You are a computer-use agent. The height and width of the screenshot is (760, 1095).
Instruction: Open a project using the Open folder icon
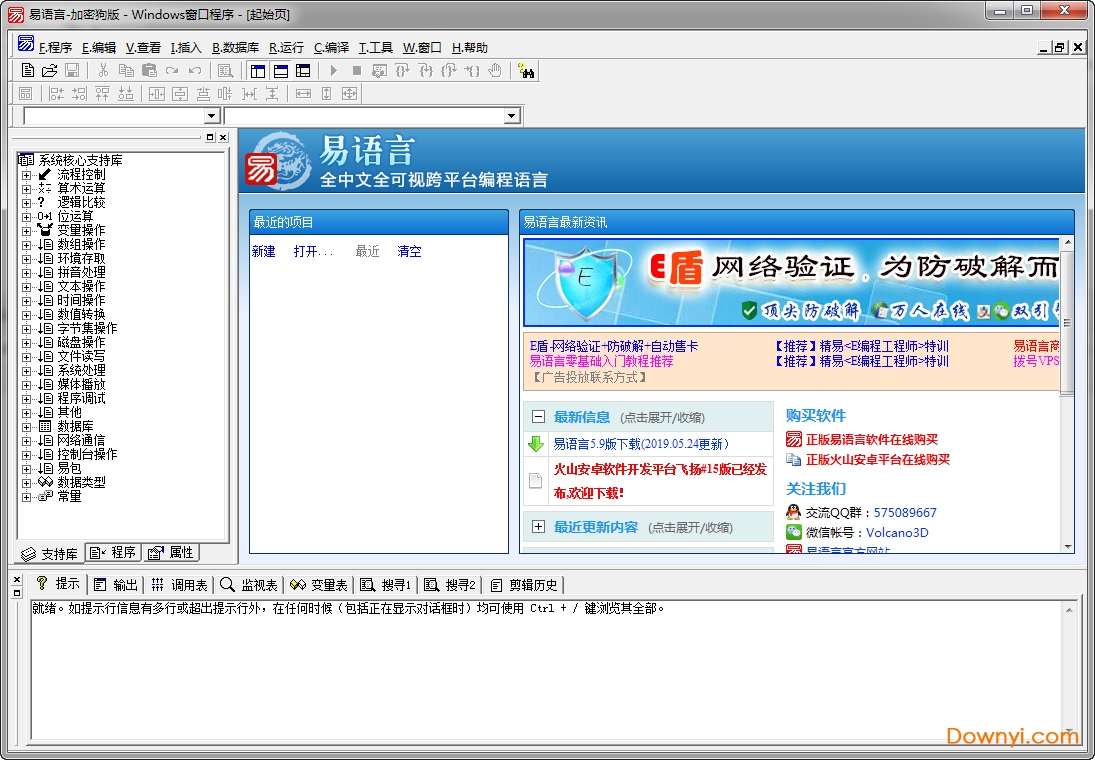point(49,70)
